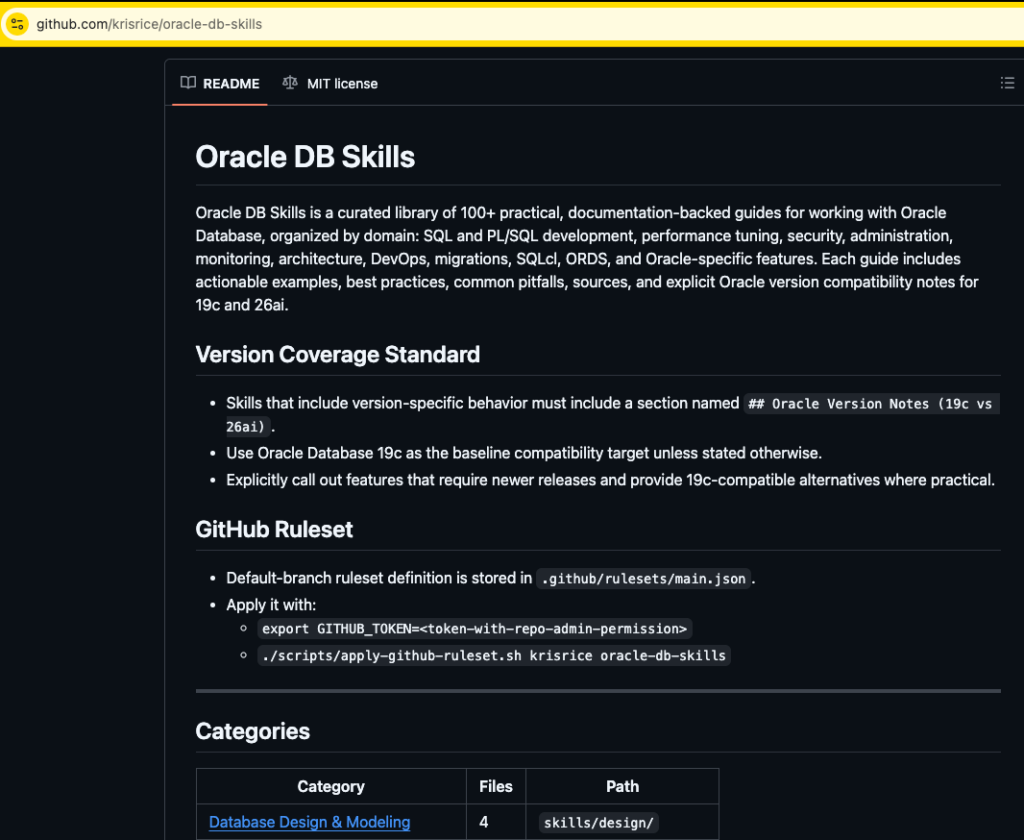Image resolution: width=1024 pixels, height=840 pixels.
Task: Click the Categories heading
Action: tap(252, 731)
